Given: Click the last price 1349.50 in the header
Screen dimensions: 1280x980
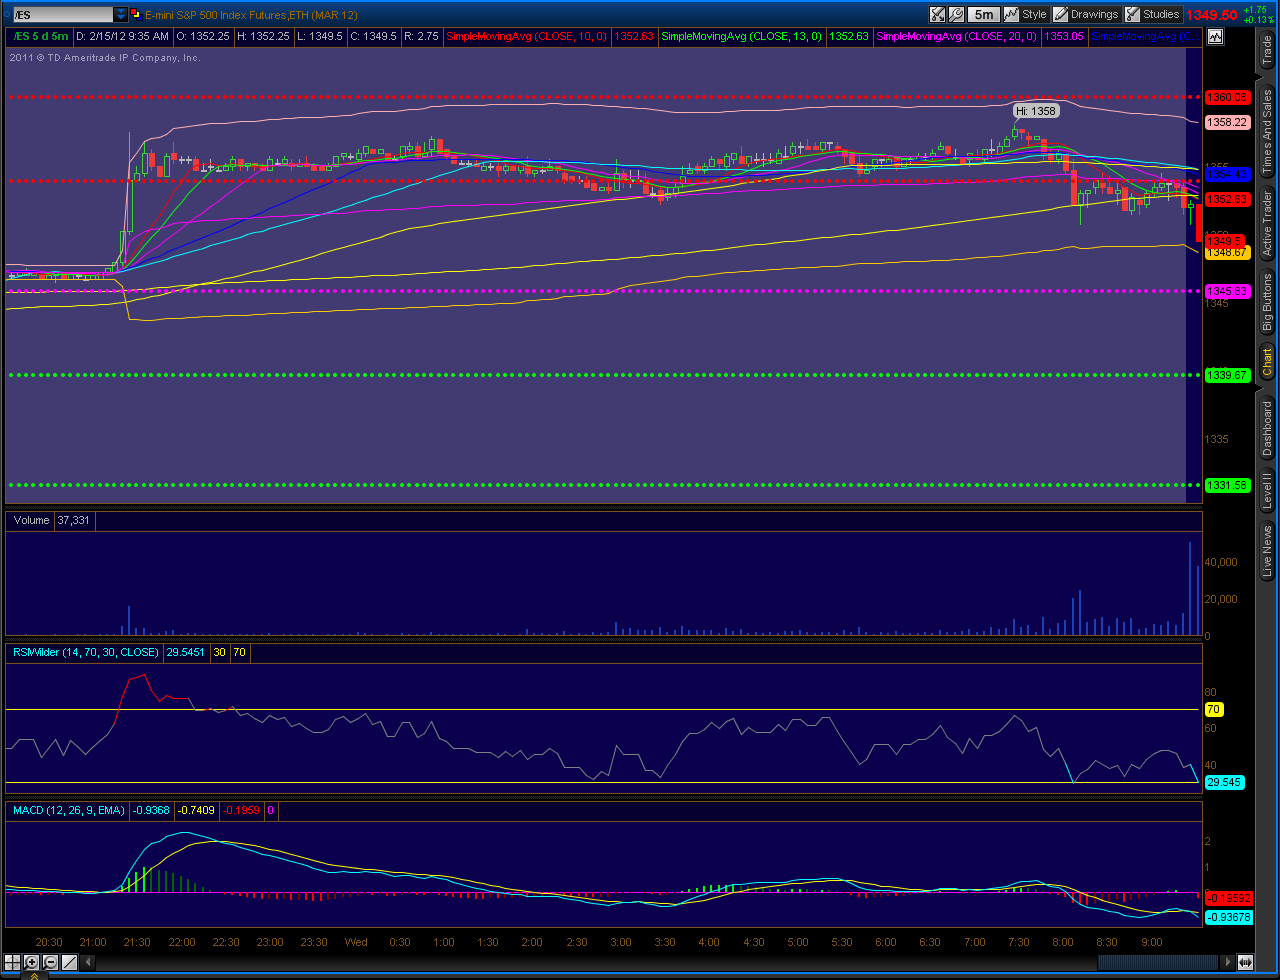Looking at the screenshot, I should [x=1212, y=15].
